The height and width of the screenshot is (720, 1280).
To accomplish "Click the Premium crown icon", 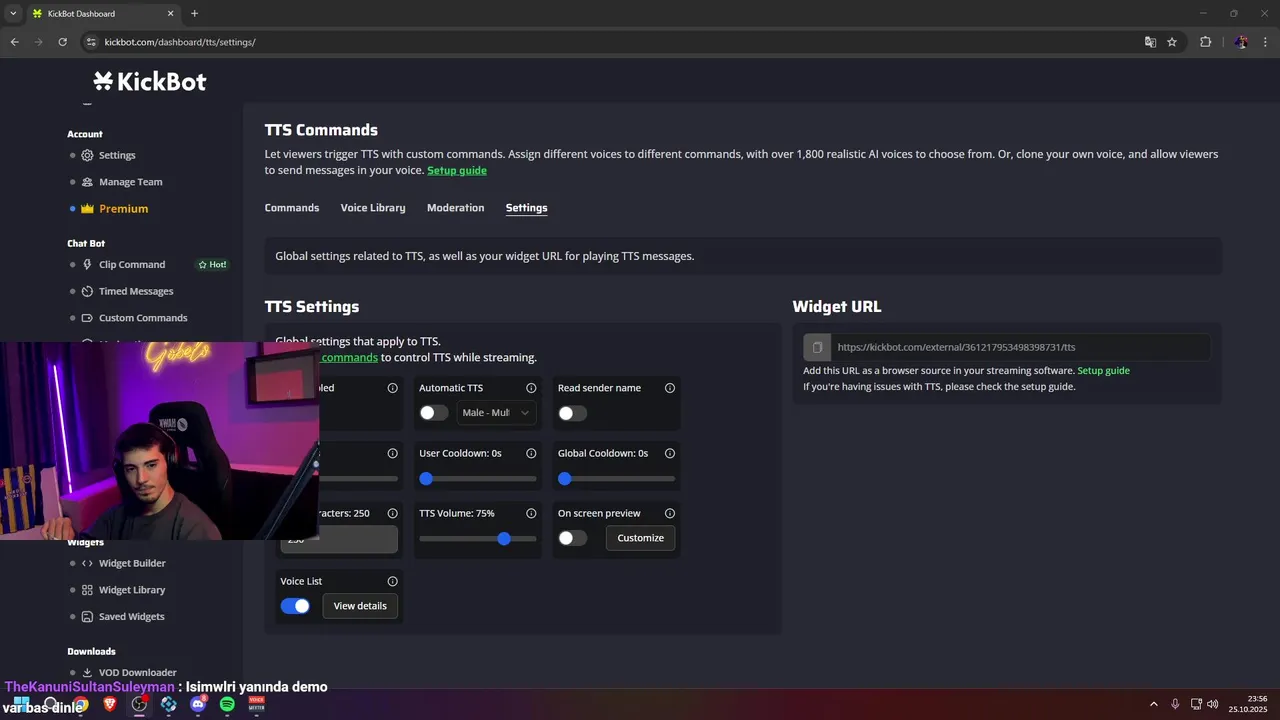I will [87, 209].
